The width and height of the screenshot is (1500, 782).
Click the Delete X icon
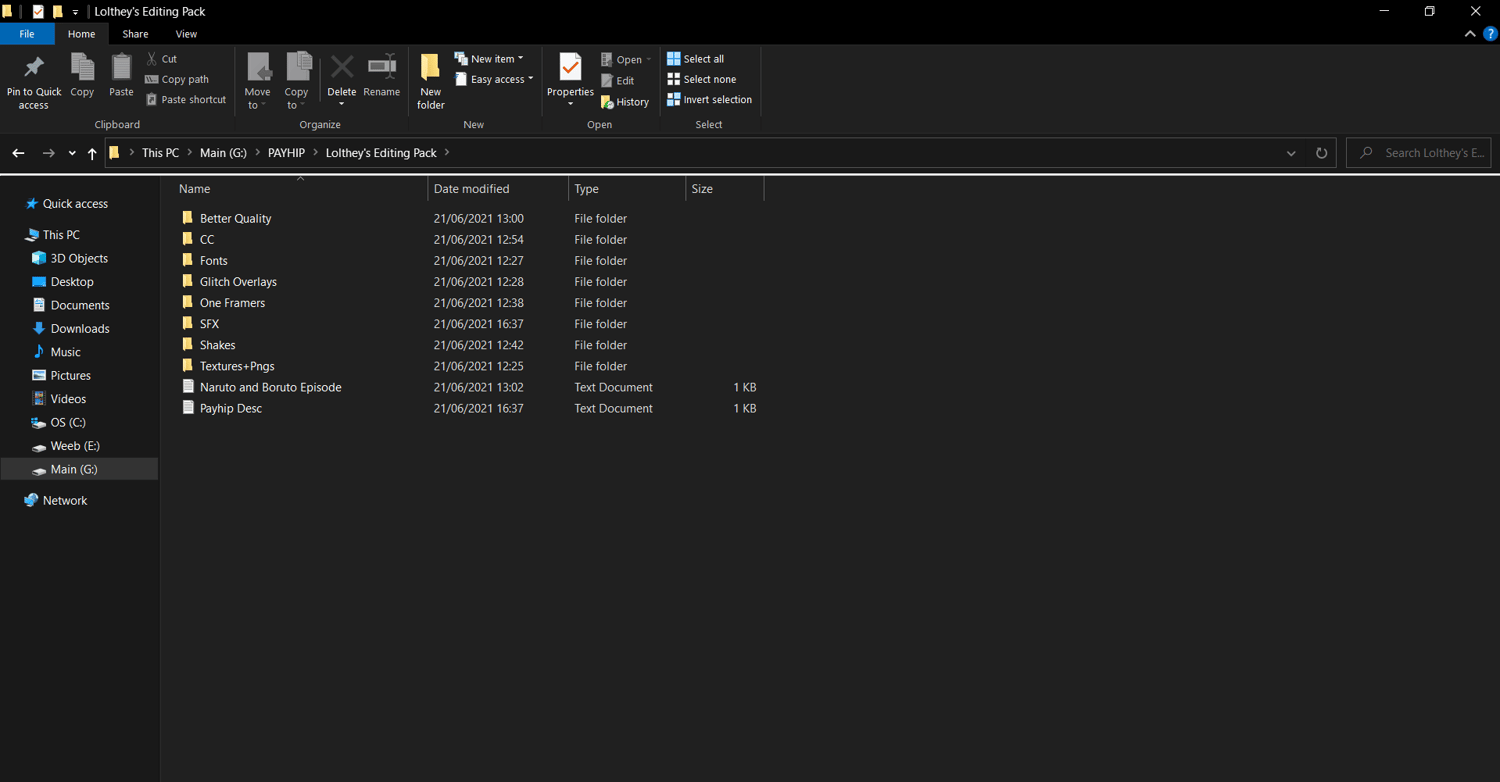(x=341, y=68)
